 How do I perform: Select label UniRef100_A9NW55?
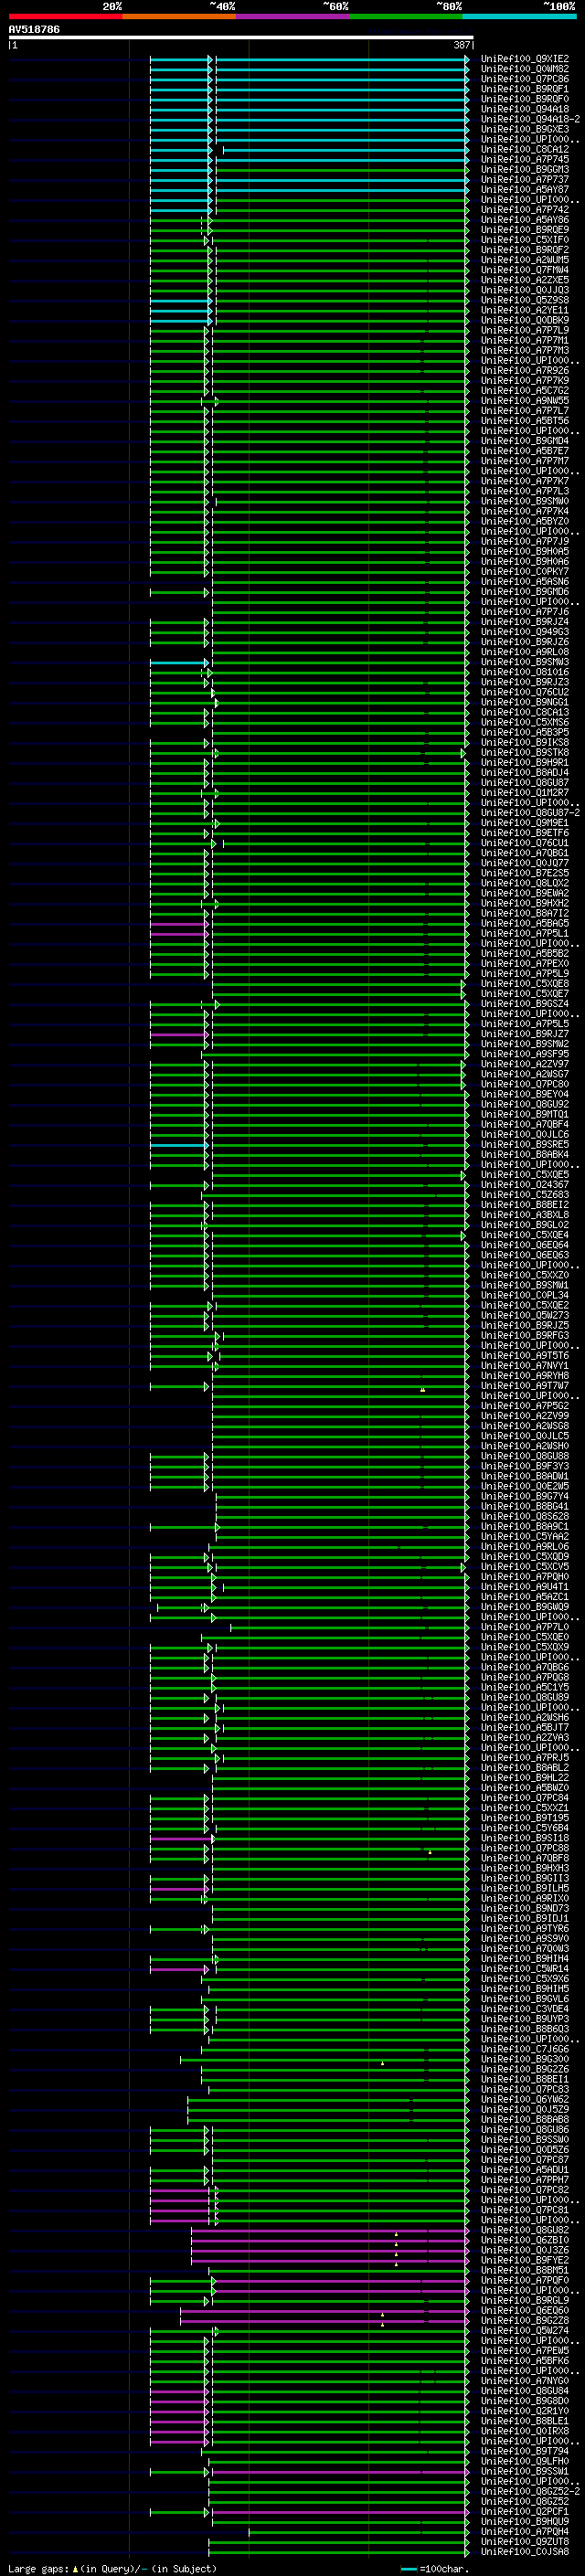[x=524, y=401]
